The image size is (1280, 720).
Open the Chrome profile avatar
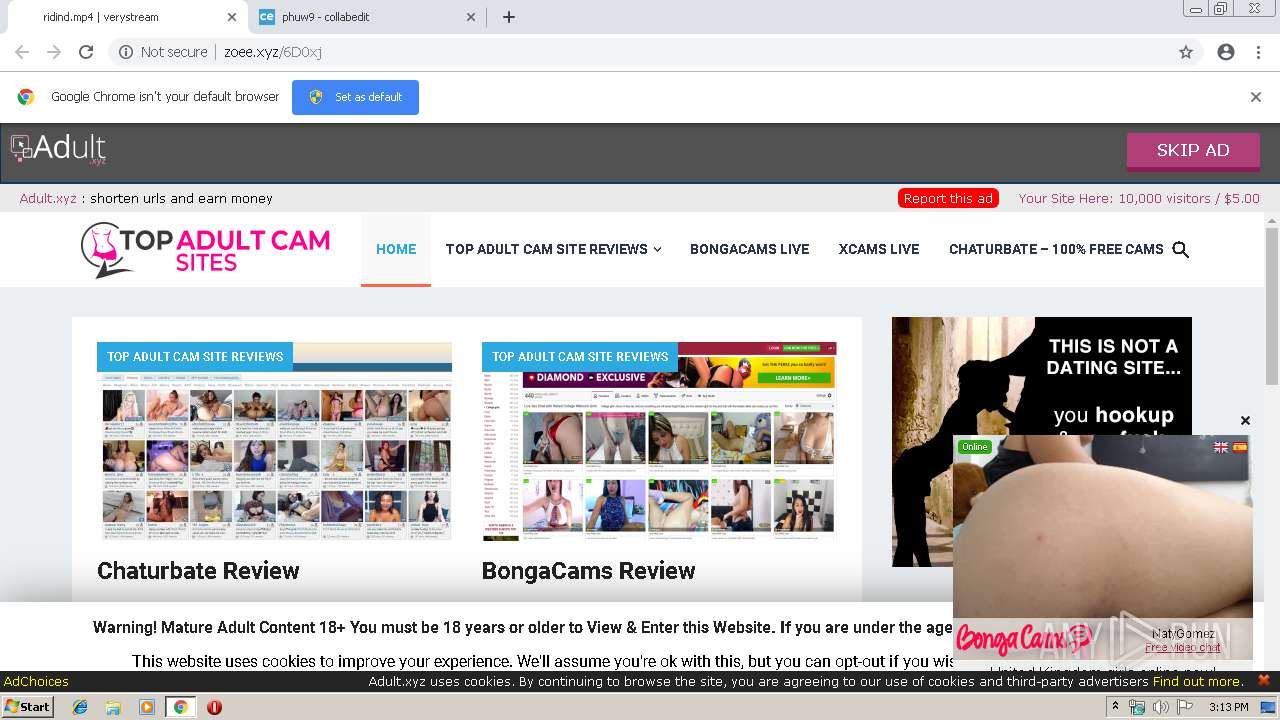point(1226,52)
